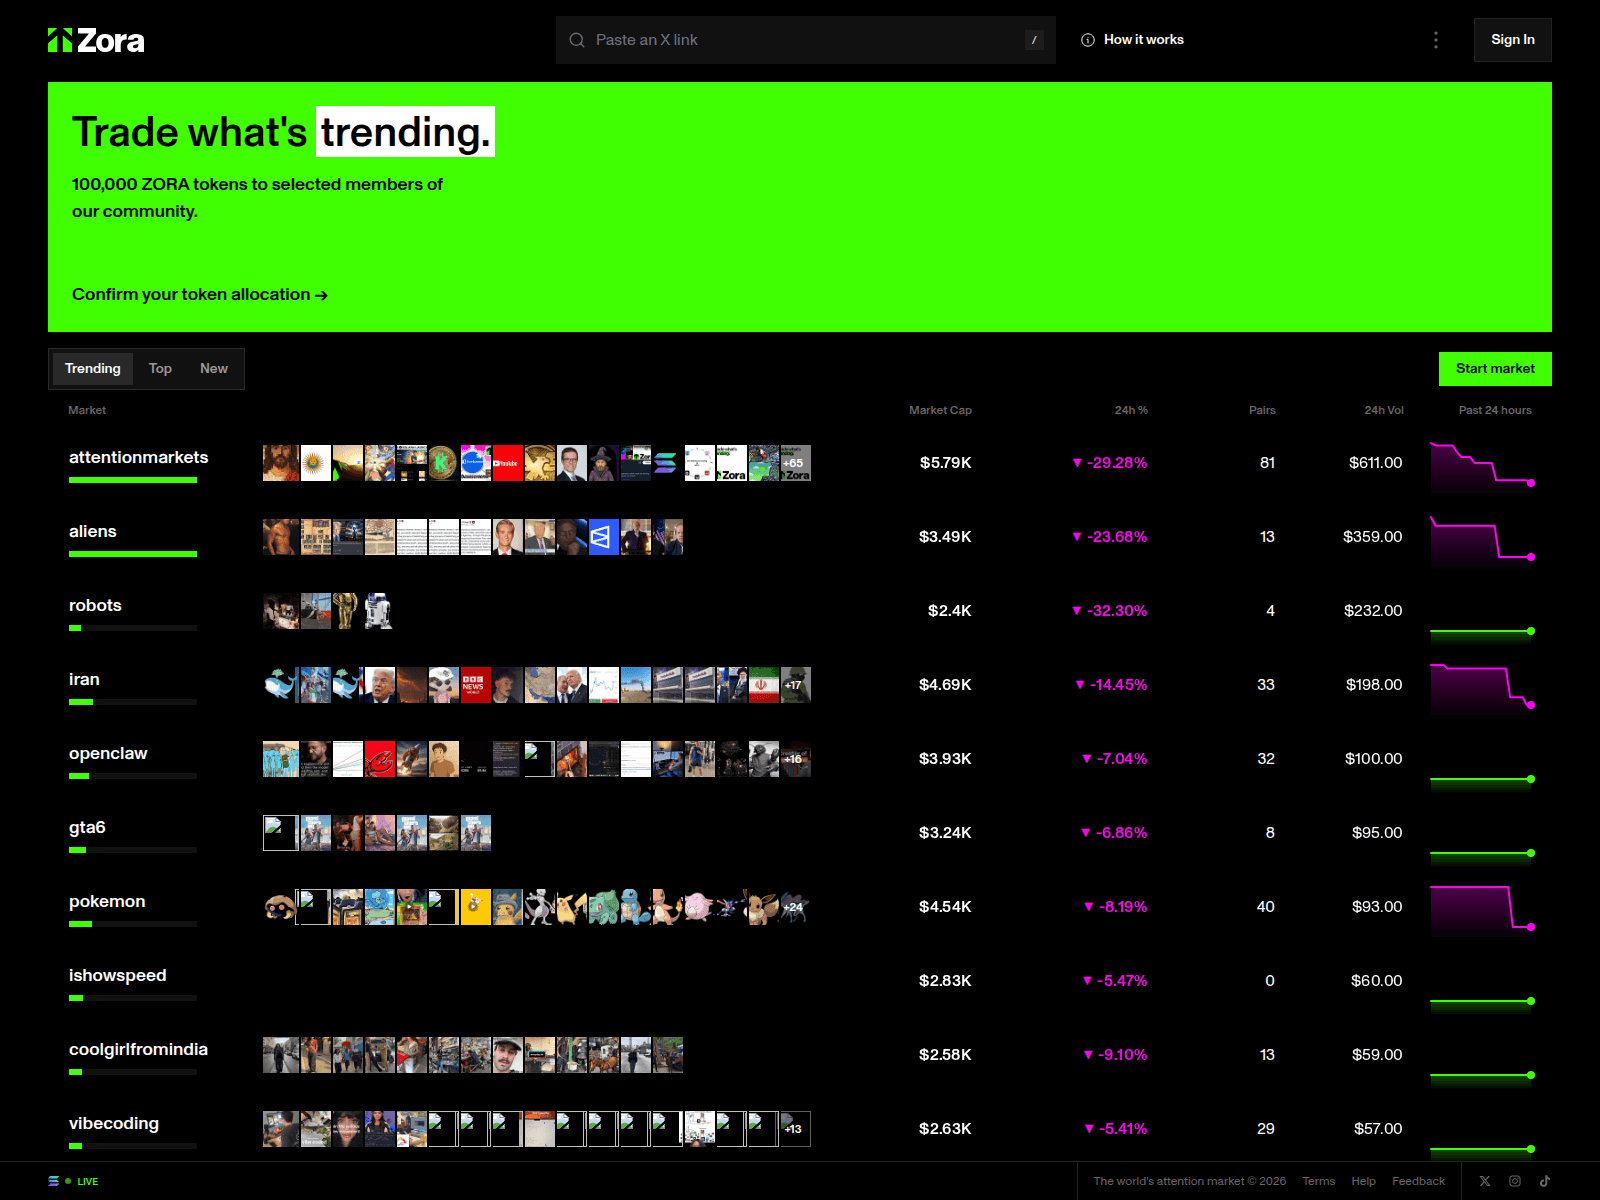
Task: Click the Zora logo
Action: coord(96,40)
